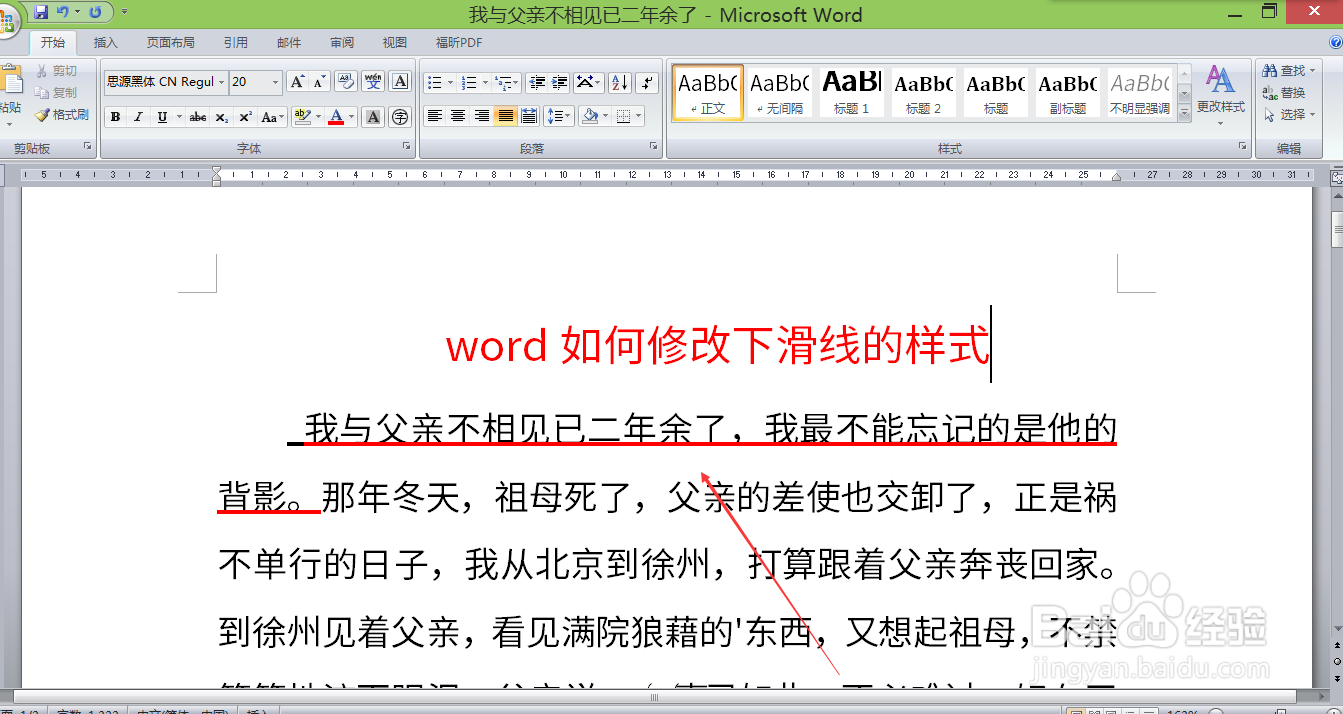This screenshot has width=1343, height=714.
Task: Open the Font dialog launcher
Action: click(407, 147)
